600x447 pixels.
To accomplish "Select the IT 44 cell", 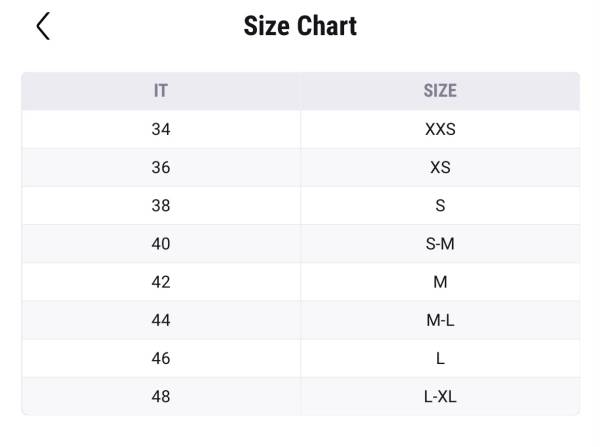I will point(161,320).
